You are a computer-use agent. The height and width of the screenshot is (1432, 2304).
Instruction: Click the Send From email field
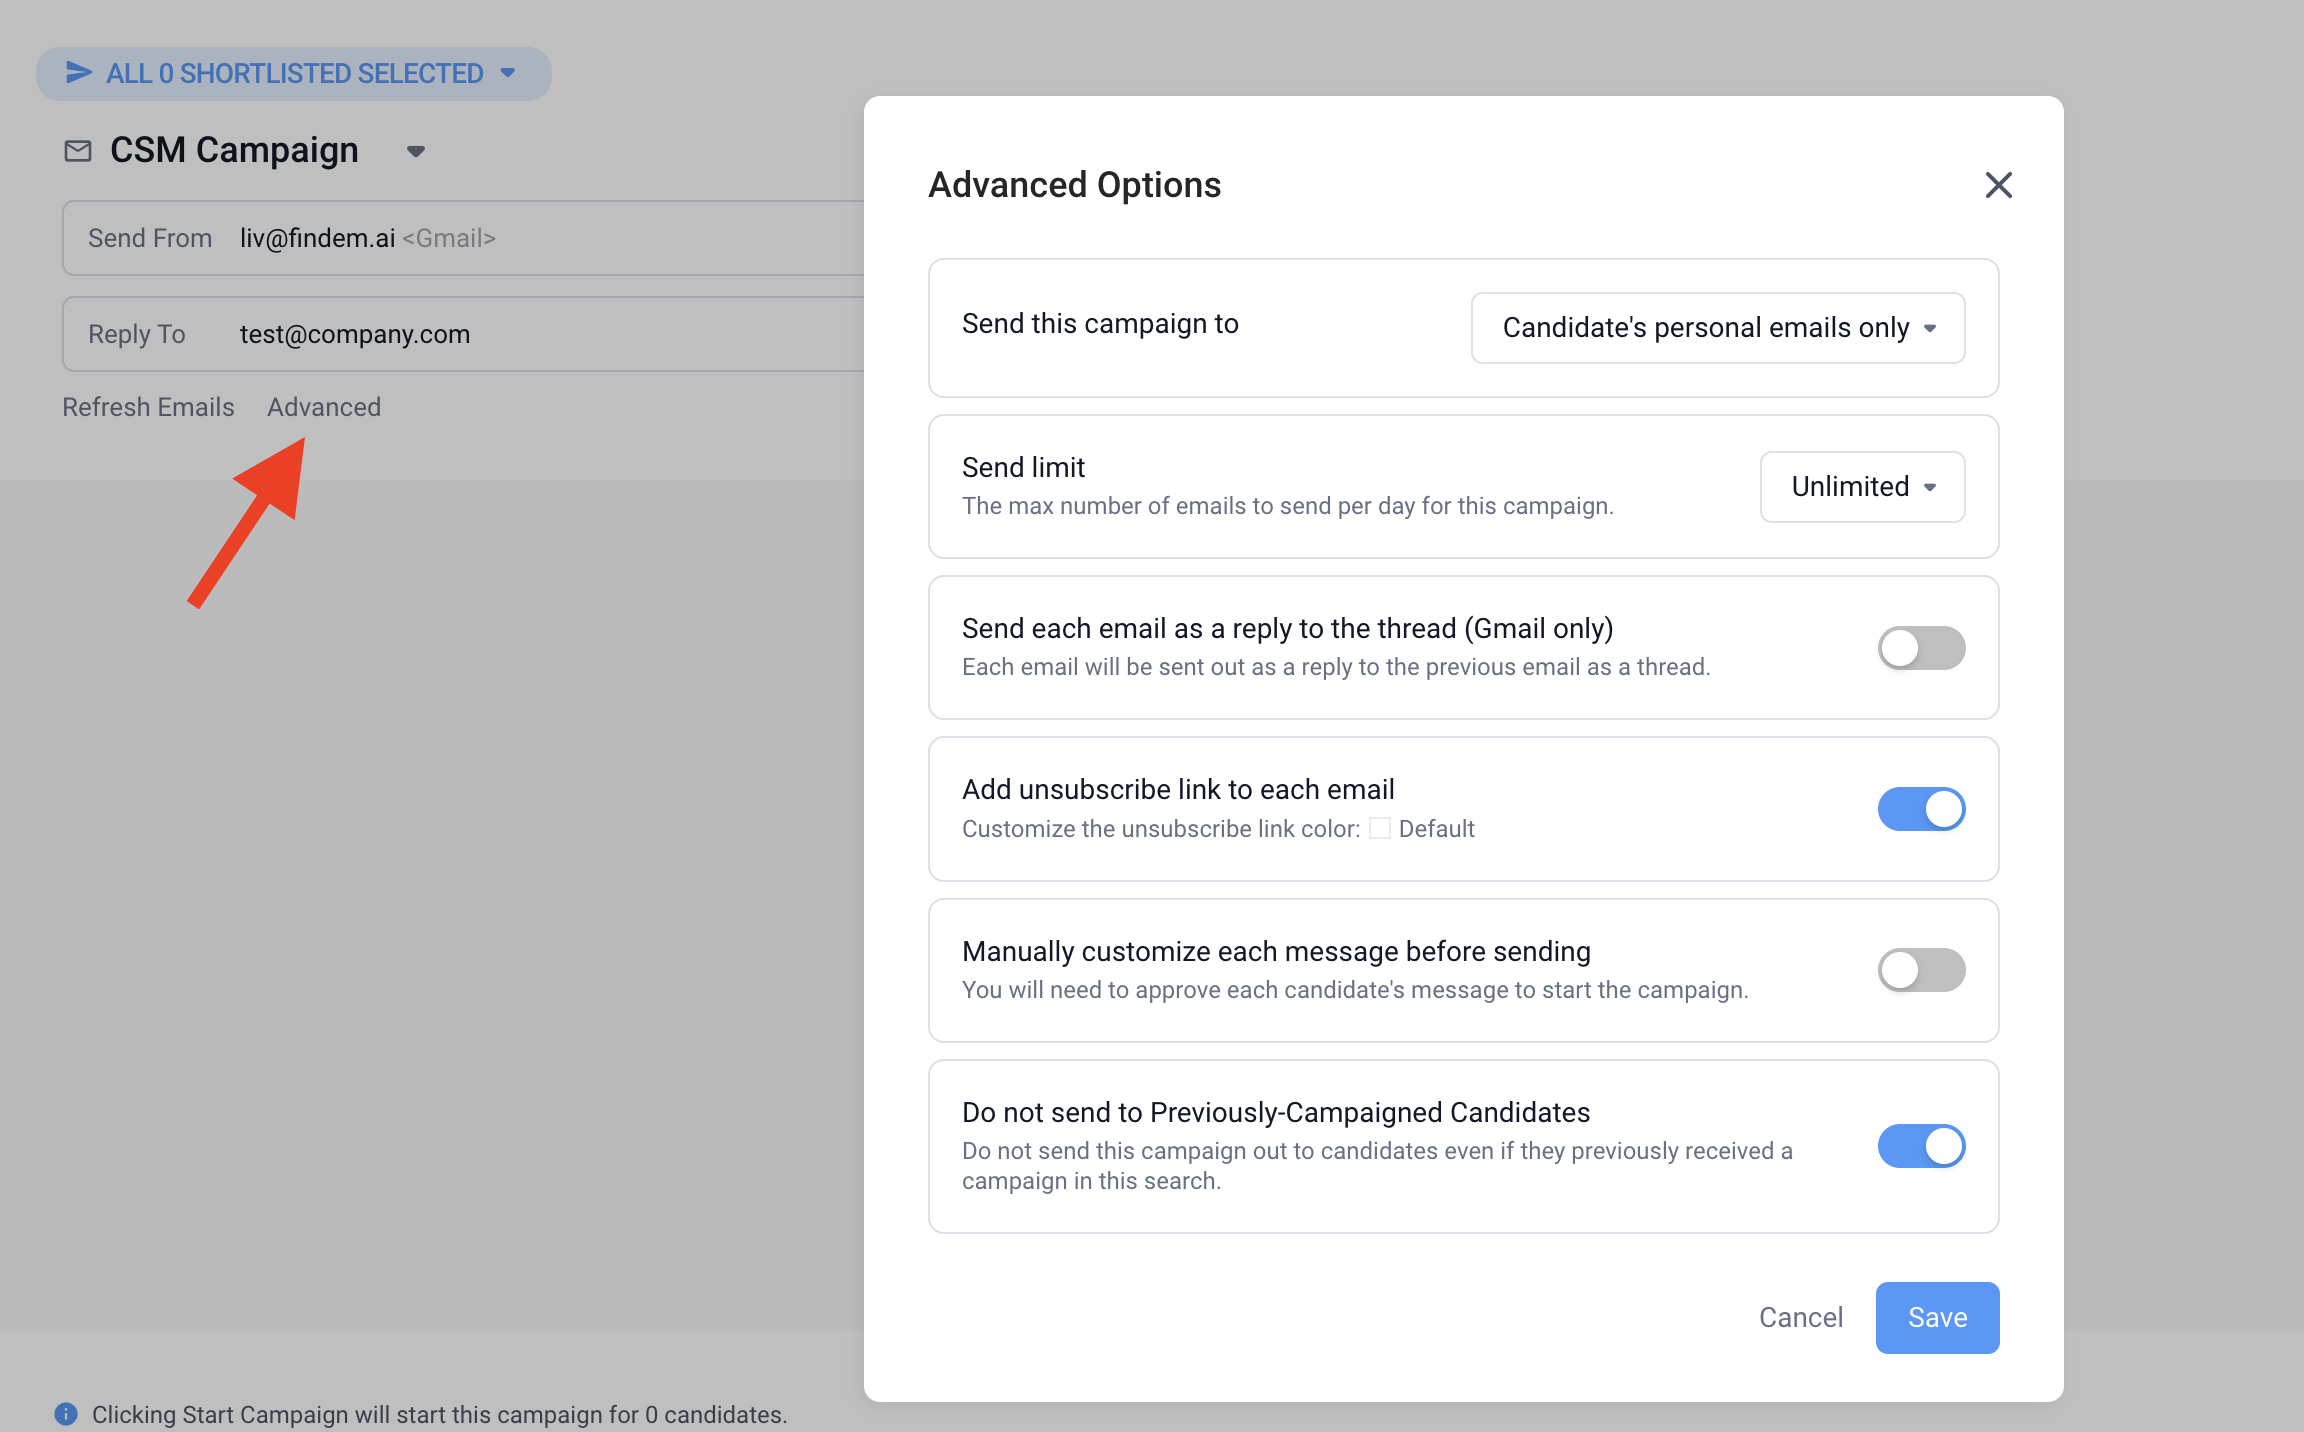point(464,238)
